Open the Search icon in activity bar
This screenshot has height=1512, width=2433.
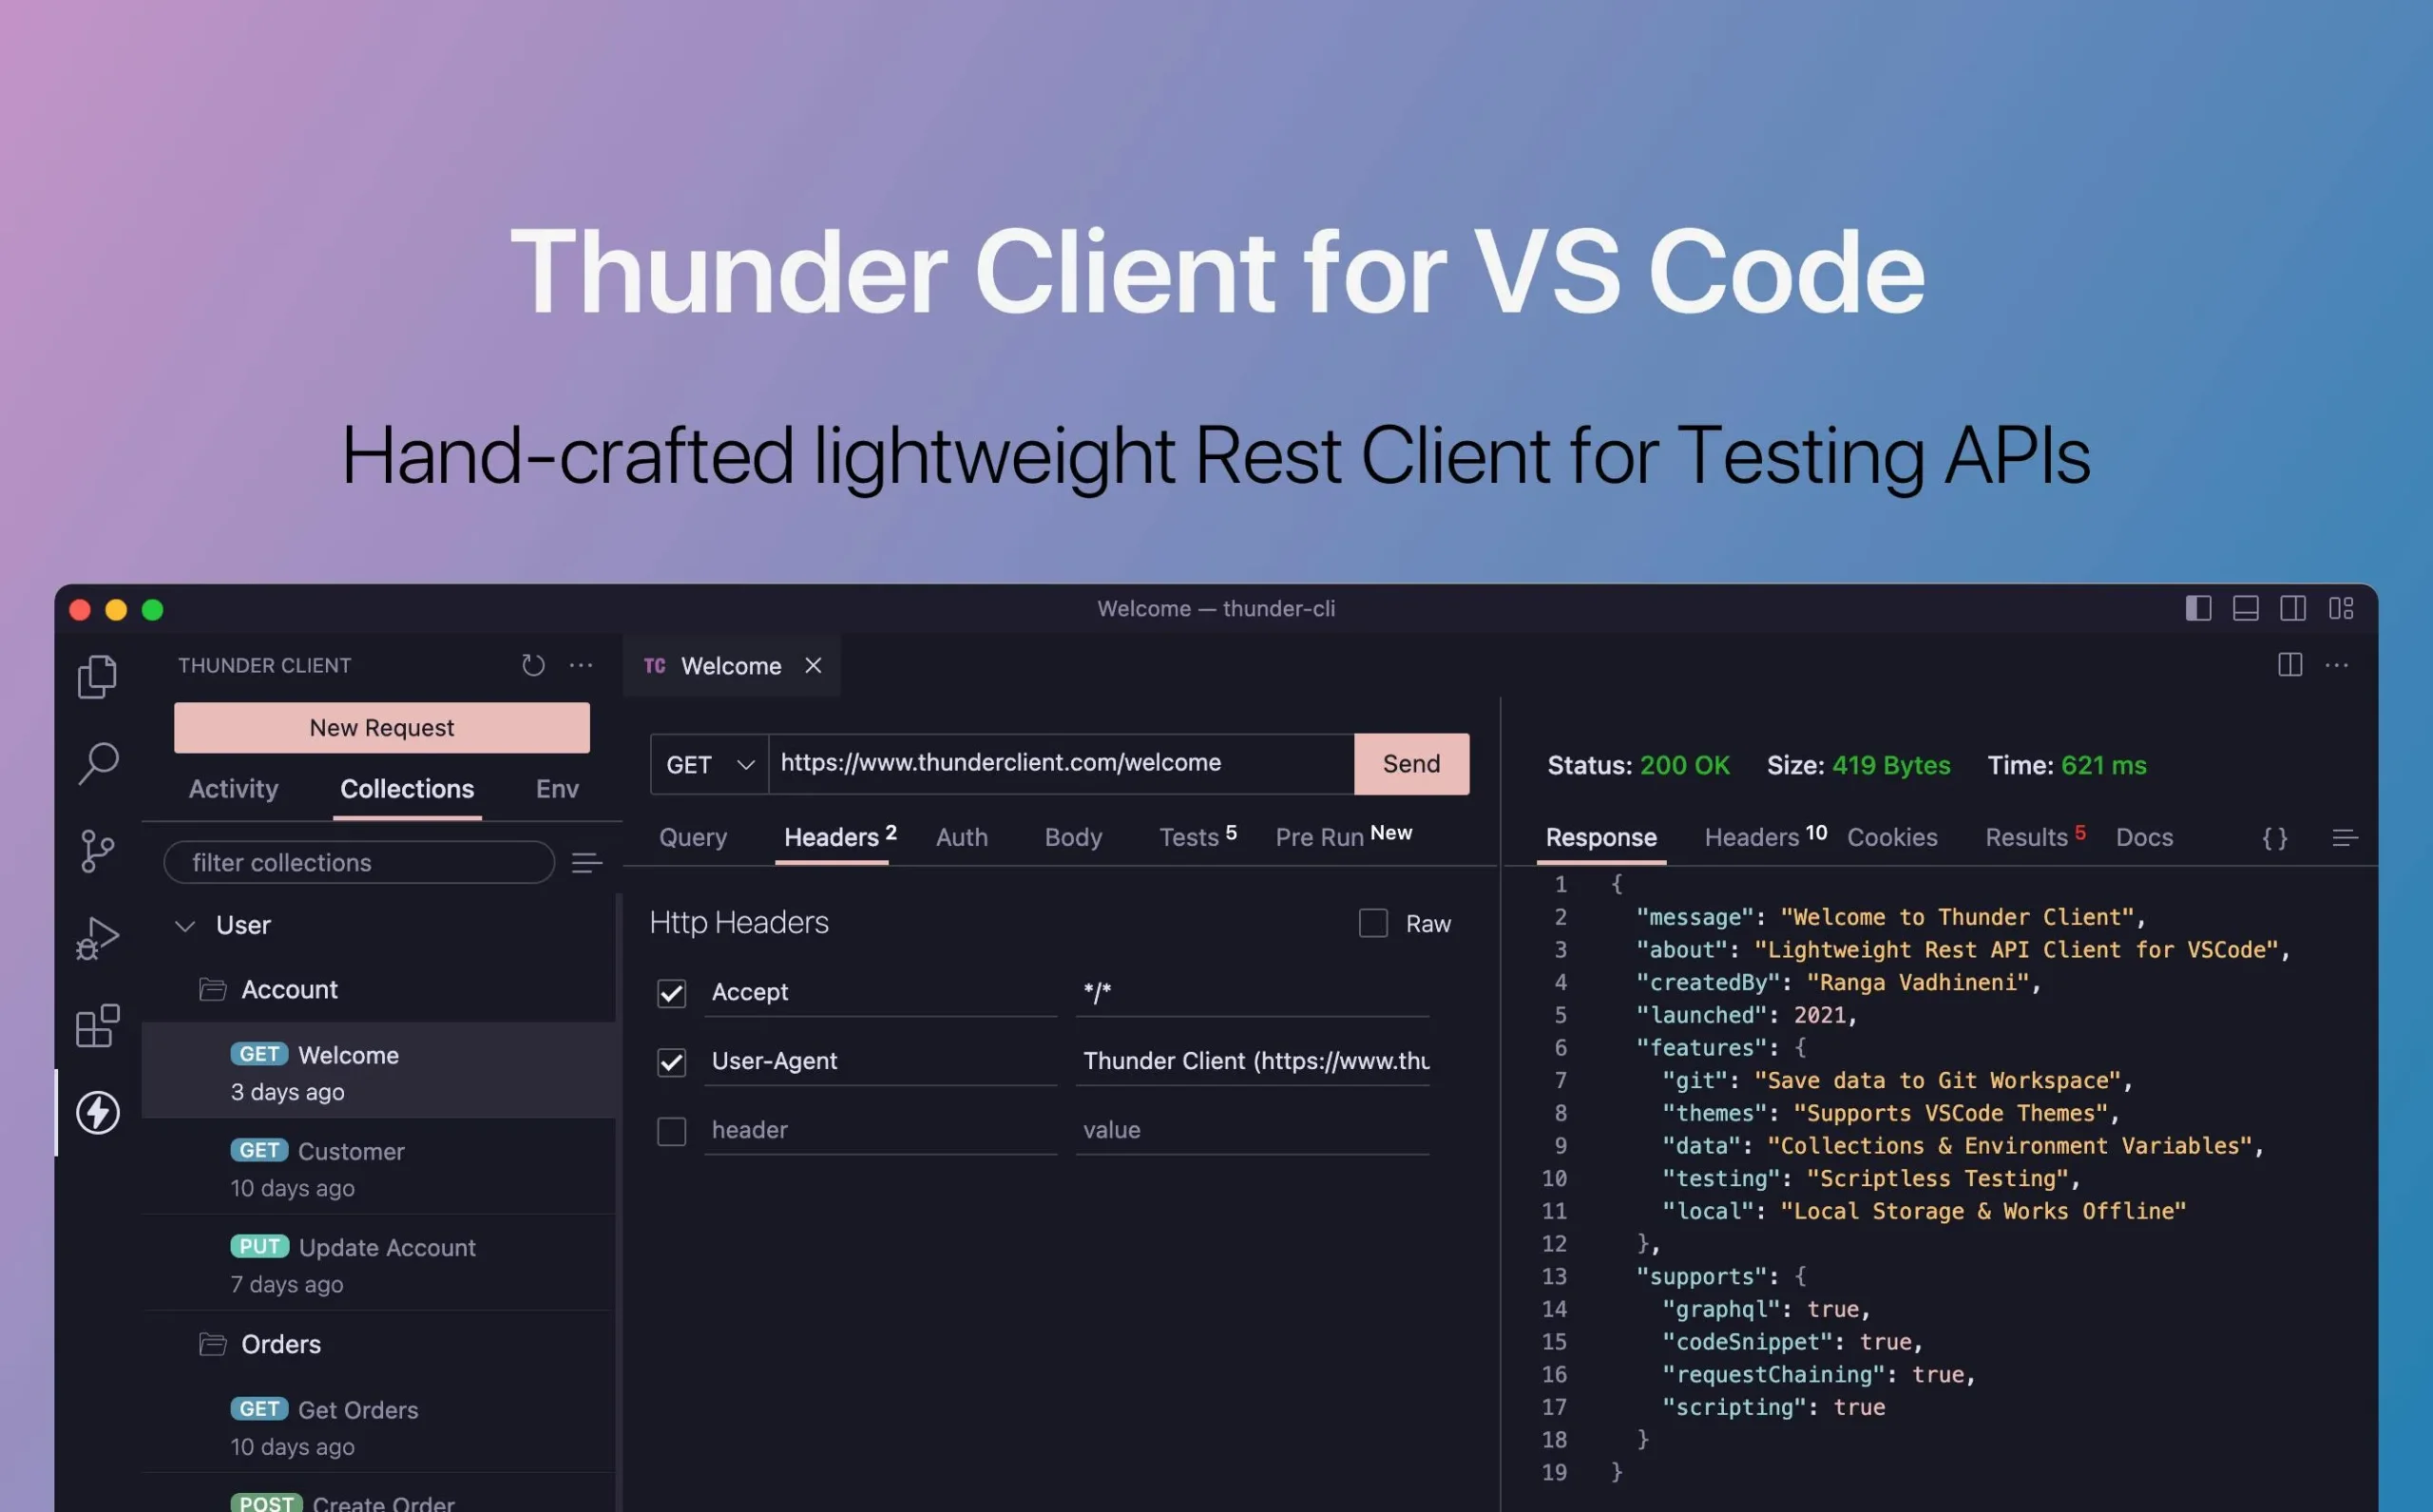(97, 764)
